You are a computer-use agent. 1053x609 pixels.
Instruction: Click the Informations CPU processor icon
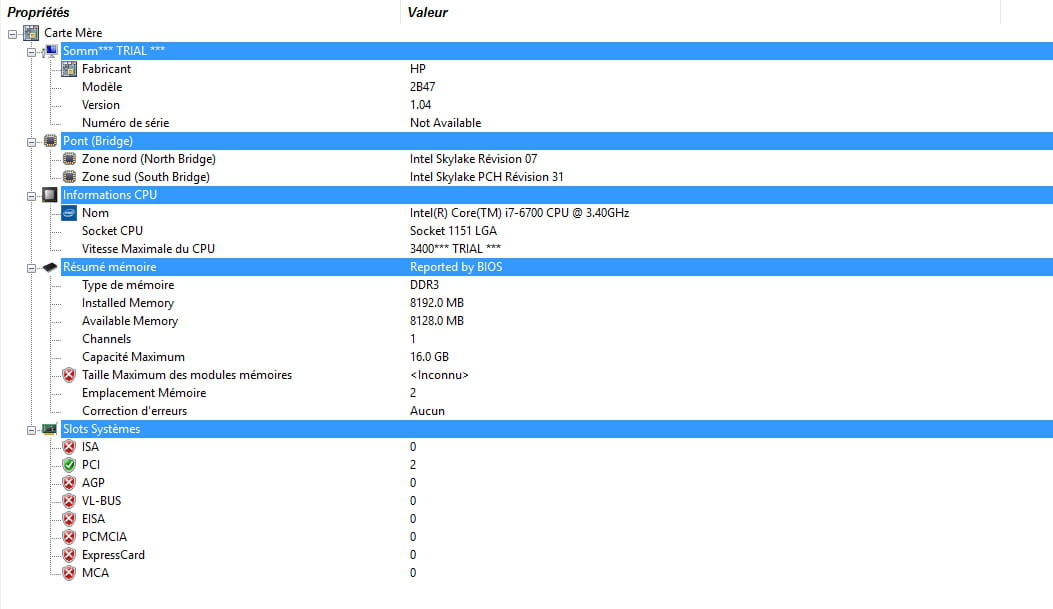click(50, 195)
